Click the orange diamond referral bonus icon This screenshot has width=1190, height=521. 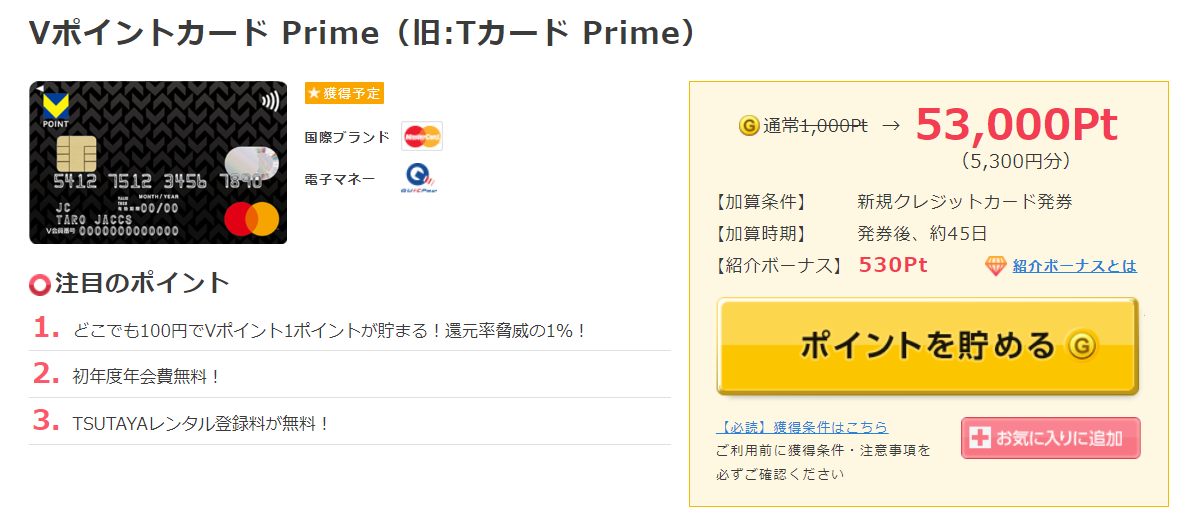coord(995,265)
